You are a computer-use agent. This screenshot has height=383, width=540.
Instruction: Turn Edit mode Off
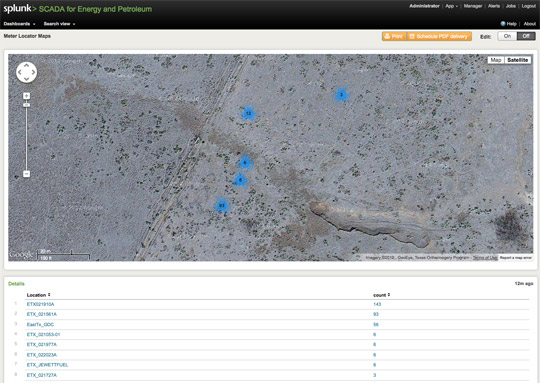(526, 36)
